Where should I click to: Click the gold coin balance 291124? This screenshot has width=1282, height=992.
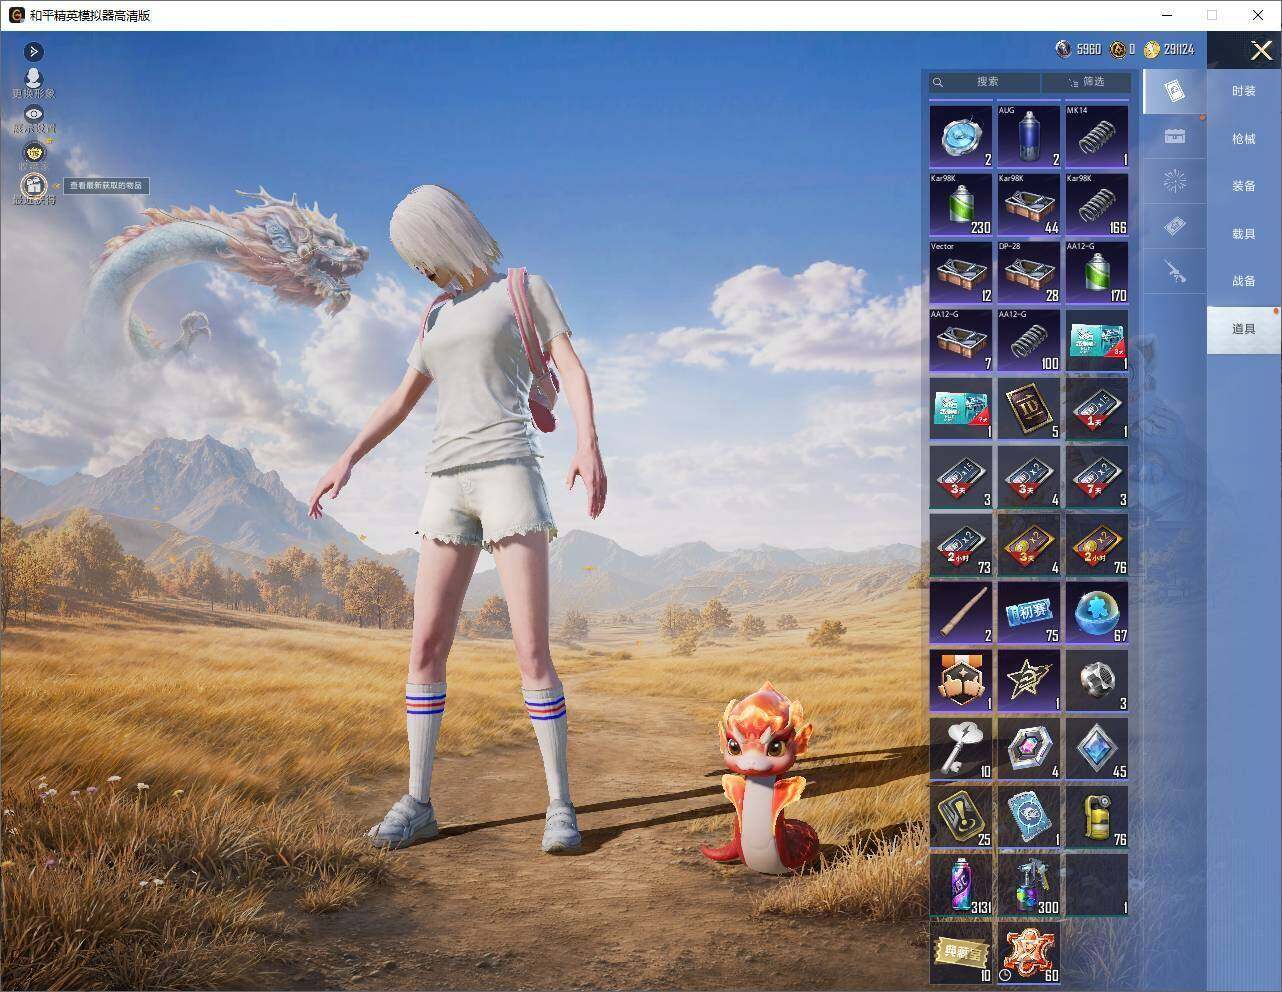1170,49
